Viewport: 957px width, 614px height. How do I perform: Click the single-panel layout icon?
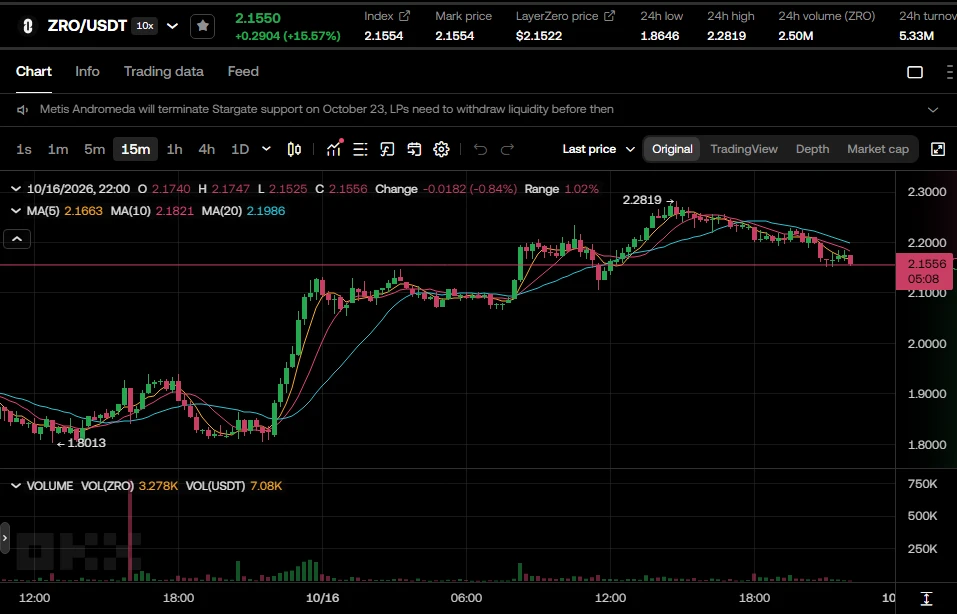pos(915,72)
